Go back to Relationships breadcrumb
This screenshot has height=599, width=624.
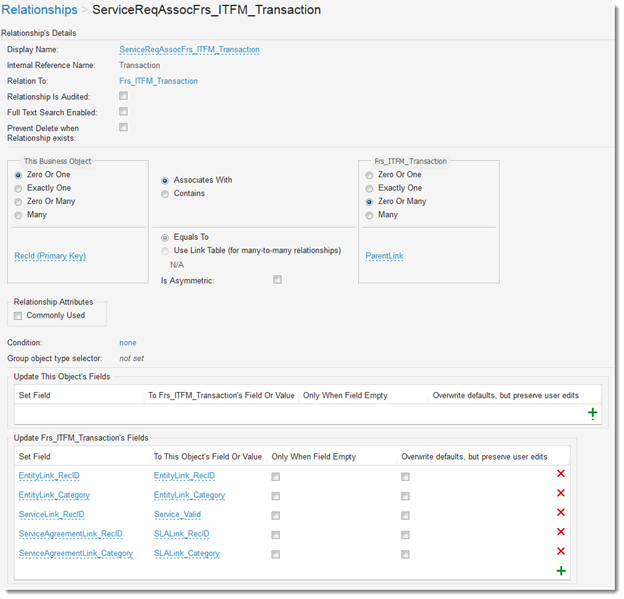[x=41, y=10]
